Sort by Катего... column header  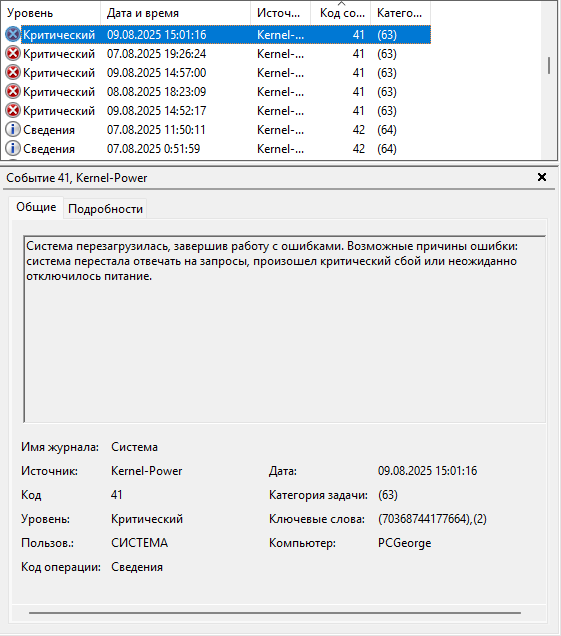pyautogui.click(x=400, y=13)
